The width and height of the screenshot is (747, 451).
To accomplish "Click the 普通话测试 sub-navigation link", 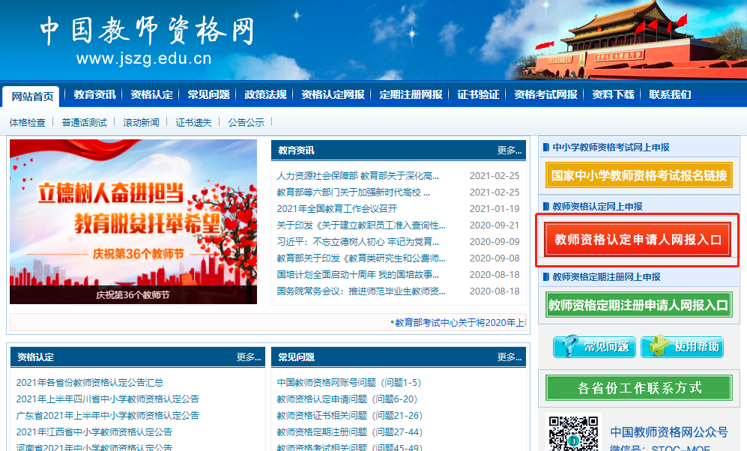I will coord(84,122).
